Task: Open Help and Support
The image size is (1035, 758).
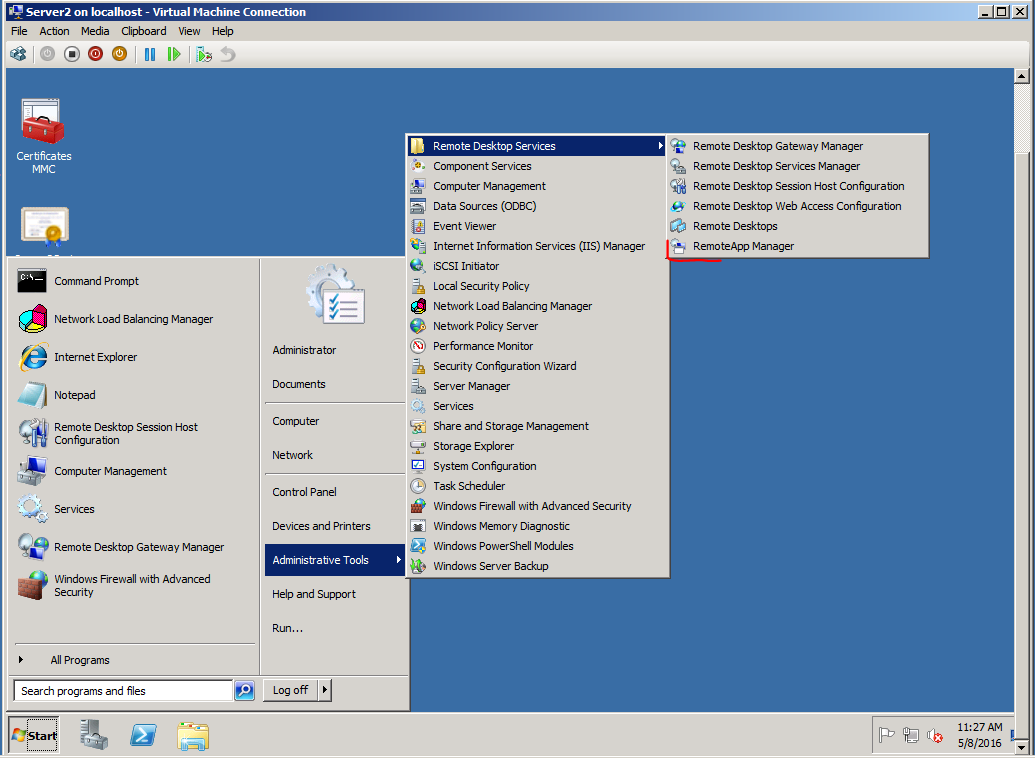Action: click(335, 594)
